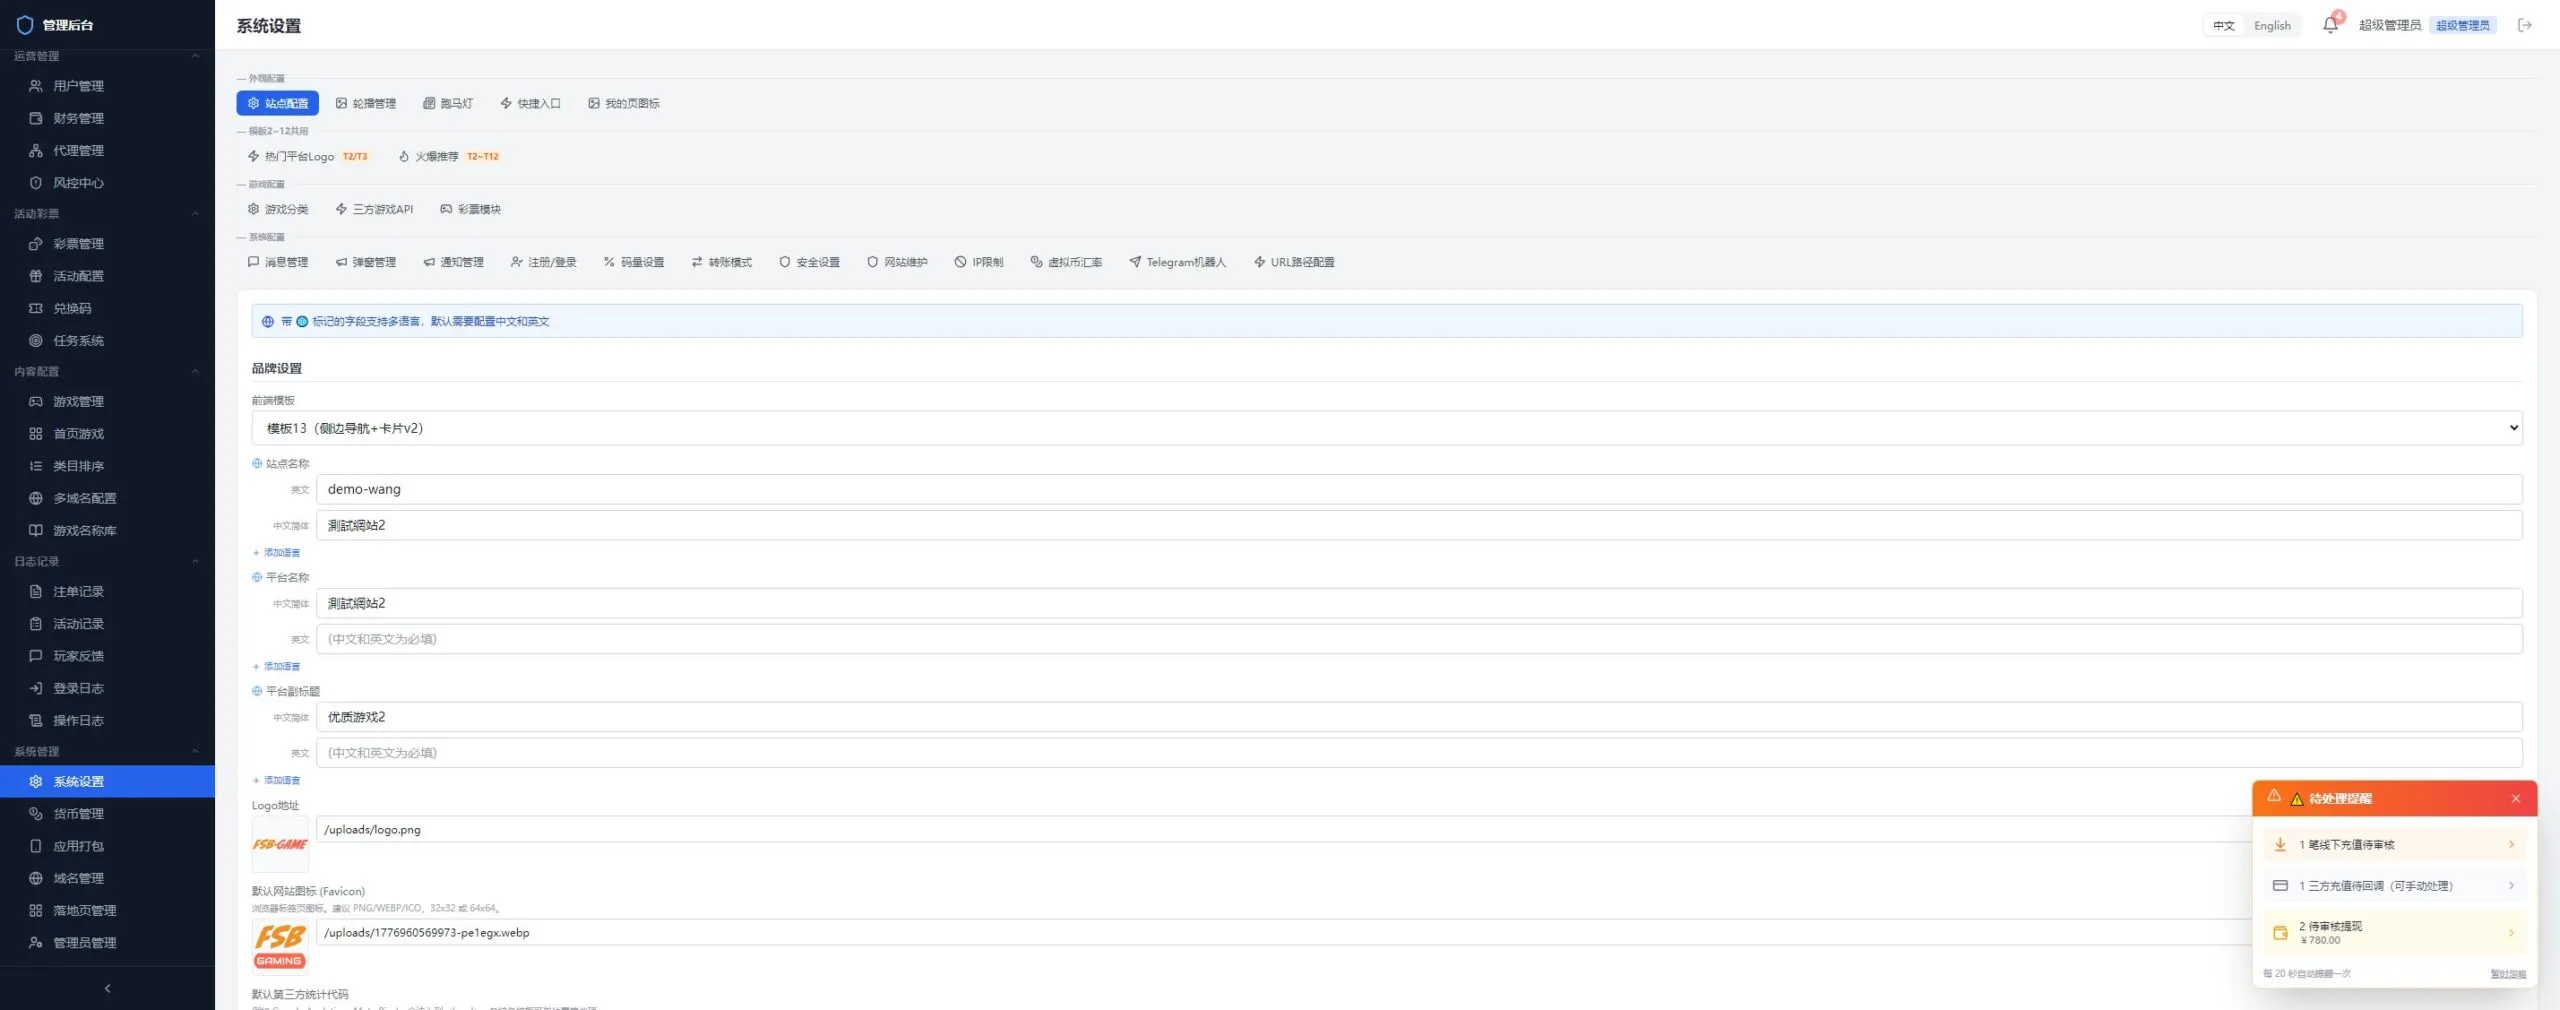The width and height of the screenshot is (2560, 1010).
Task: Click 暂时忽略 in the reminder popup
Action: 2508,974
